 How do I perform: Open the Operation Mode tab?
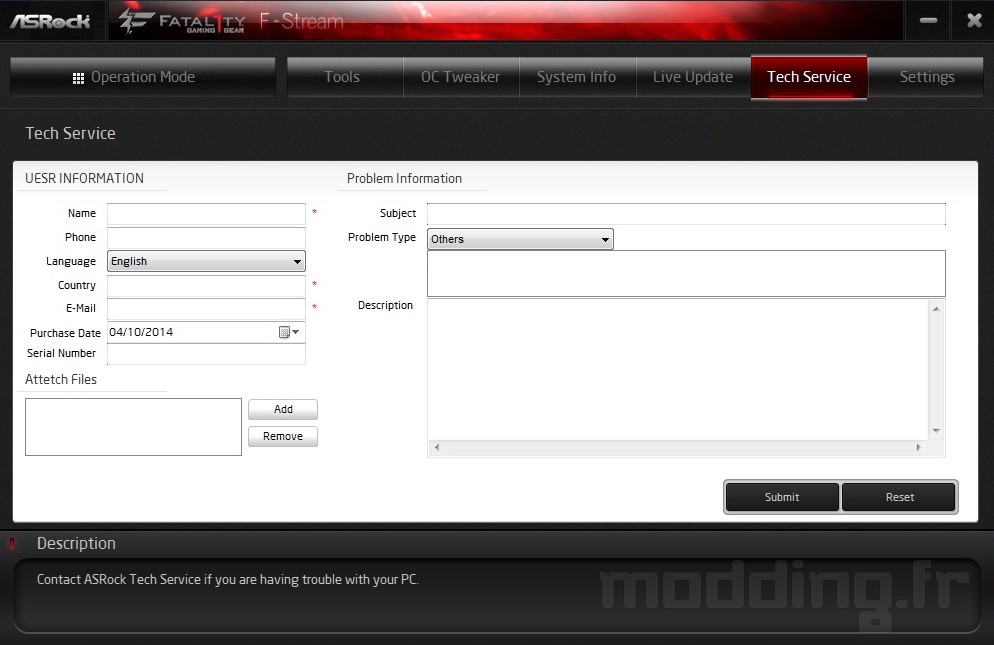pyautogui.click(x=143, y=77)
